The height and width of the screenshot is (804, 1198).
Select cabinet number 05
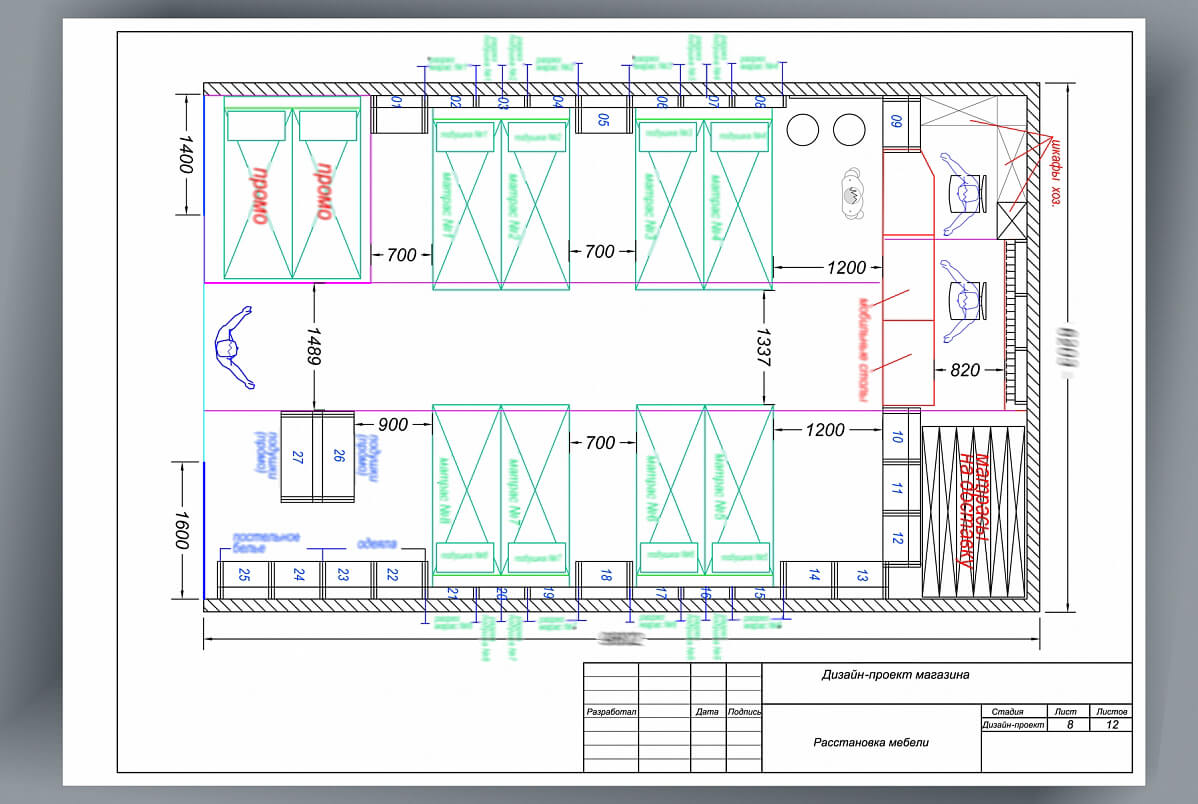(604, 120)
